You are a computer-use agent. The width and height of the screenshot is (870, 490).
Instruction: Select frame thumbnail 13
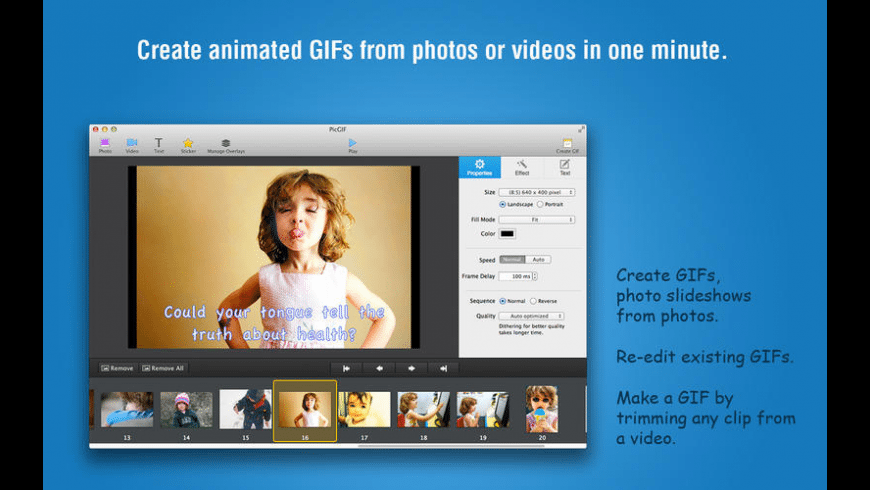click(x=127, y=410)
